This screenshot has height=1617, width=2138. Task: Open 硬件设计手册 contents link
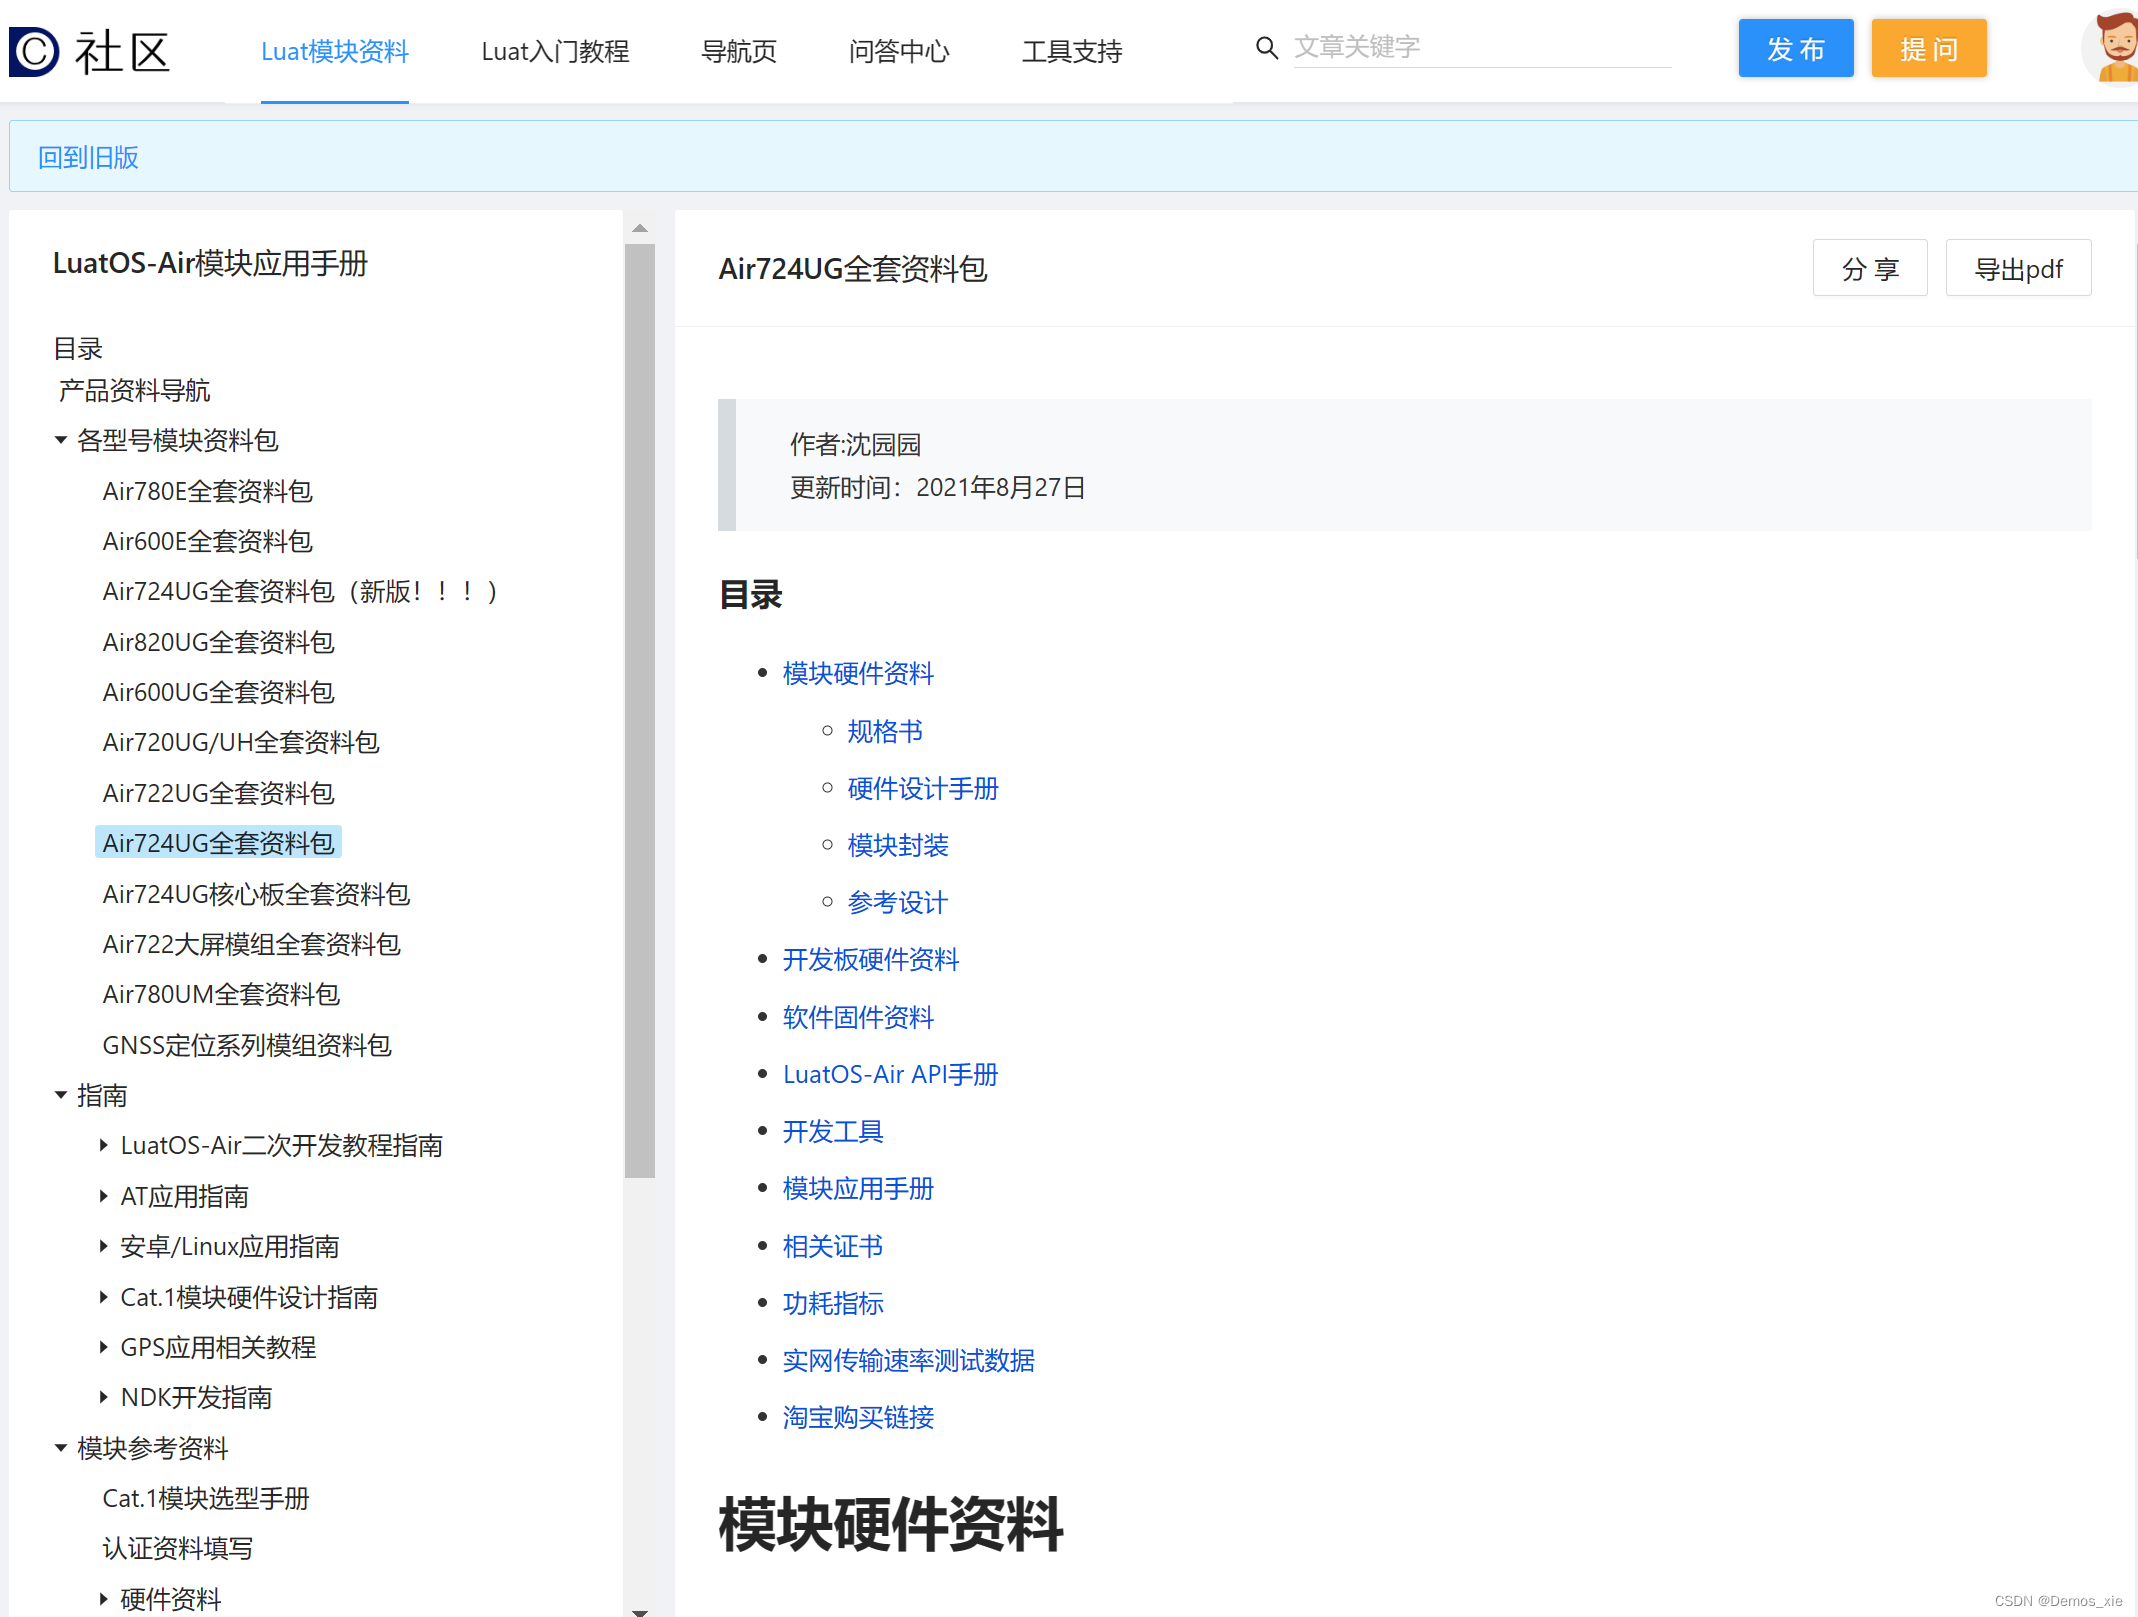[923, 788]
